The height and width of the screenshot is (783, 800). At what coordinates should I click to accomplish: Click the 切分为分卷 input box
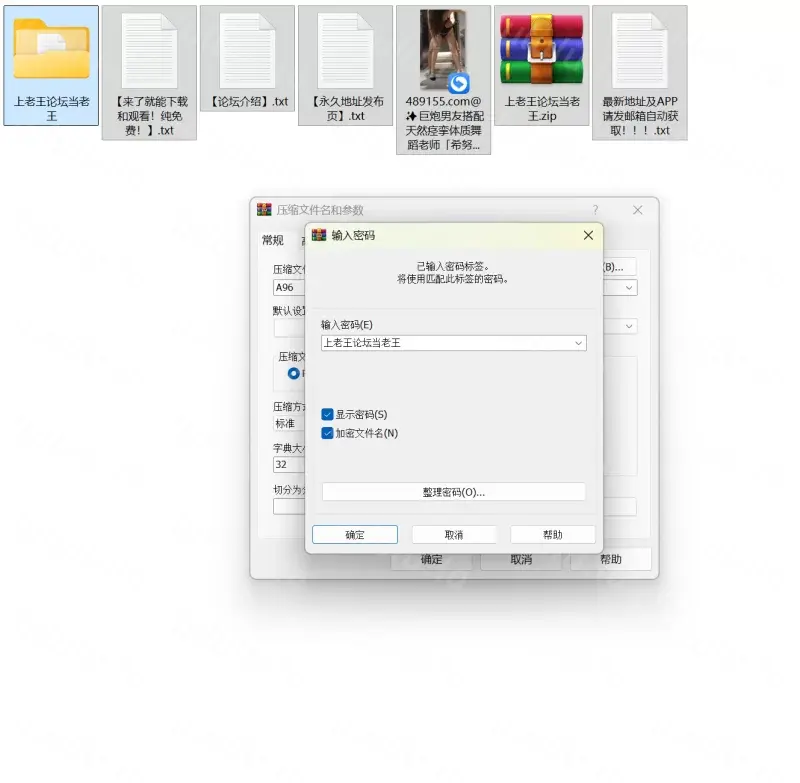pyautogui.click(x=289, y=507)
